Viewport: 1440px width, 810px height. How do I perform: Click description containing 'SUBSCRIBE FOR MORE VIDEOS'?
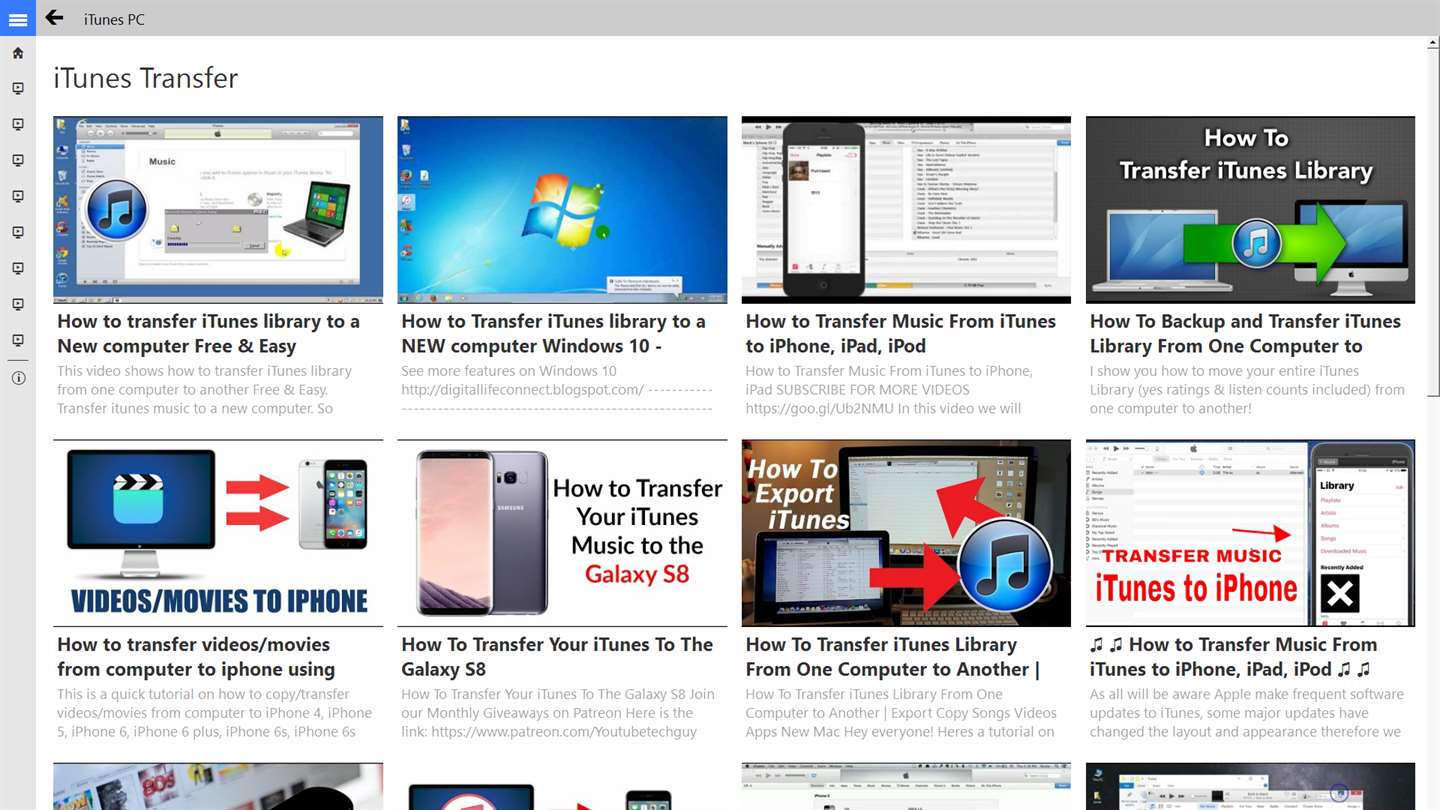click(x=889, y=390)
